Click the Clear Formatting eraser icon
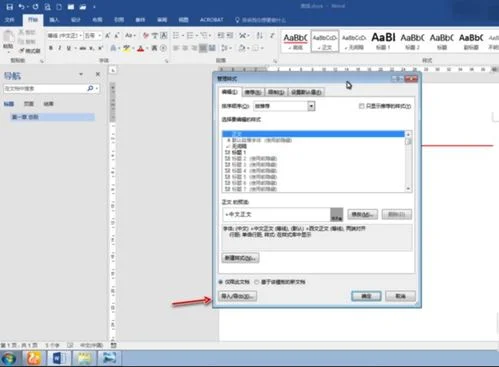 [x=146, y=36]
